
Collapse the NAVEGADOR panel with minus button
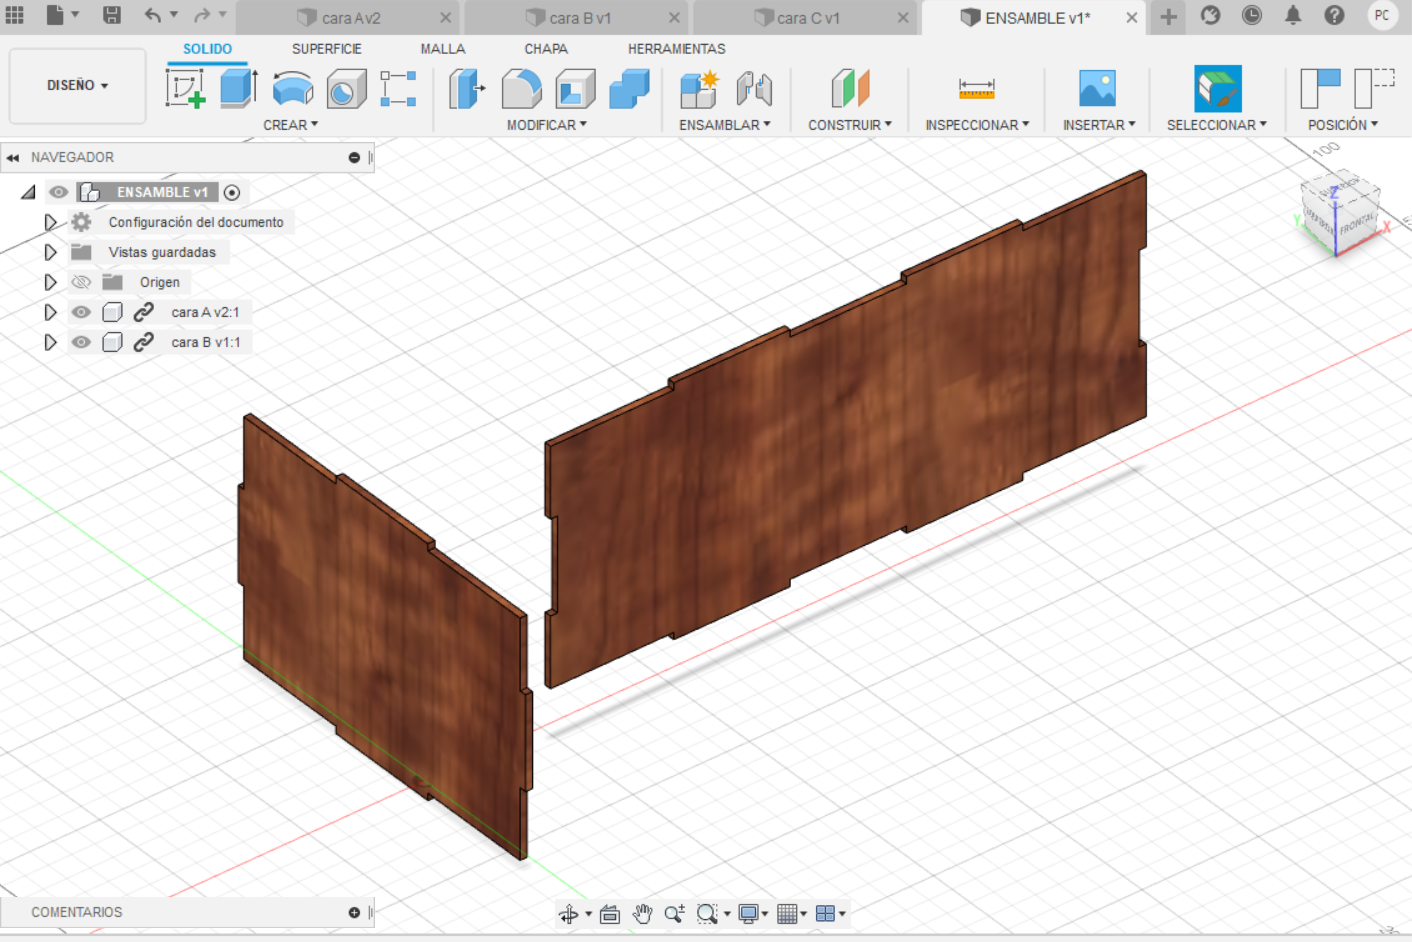354,157
